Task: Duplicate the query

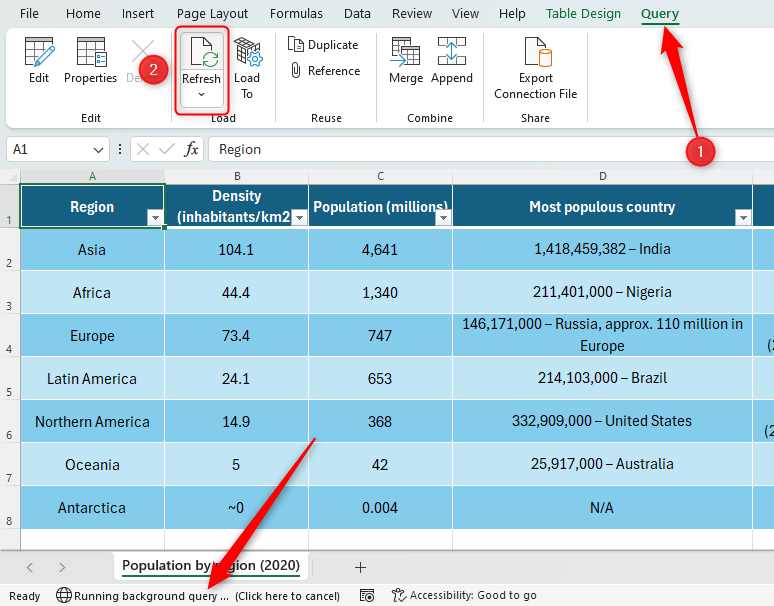Action: (323, 45)
